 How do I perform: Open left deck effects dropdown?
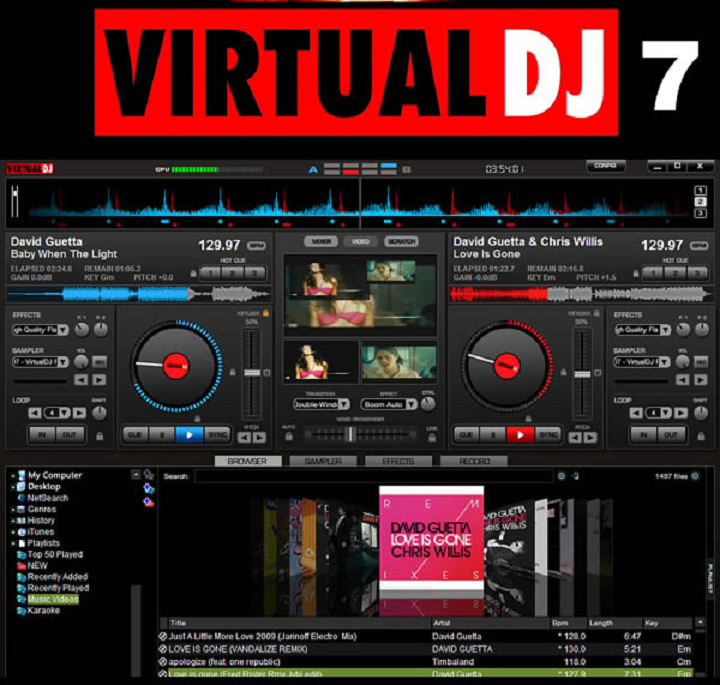click(x=40, y=330)
